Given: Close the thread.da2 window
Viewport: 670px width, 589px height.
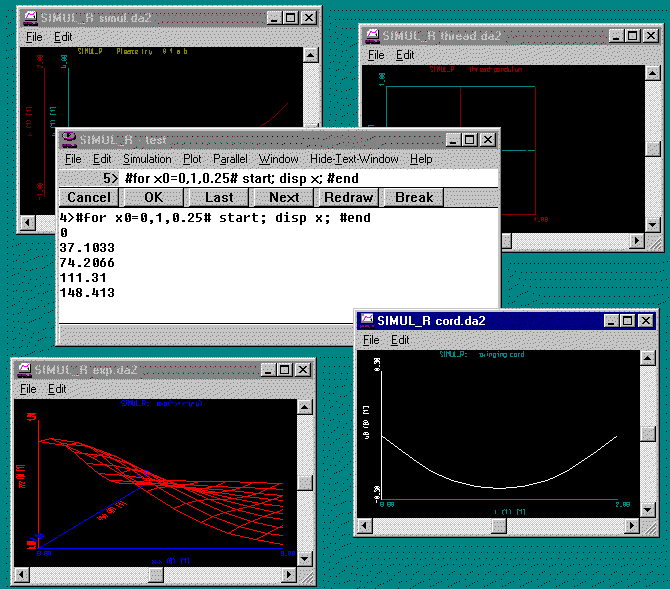Looking at the screenshot, I should click(x=650, y=35).
